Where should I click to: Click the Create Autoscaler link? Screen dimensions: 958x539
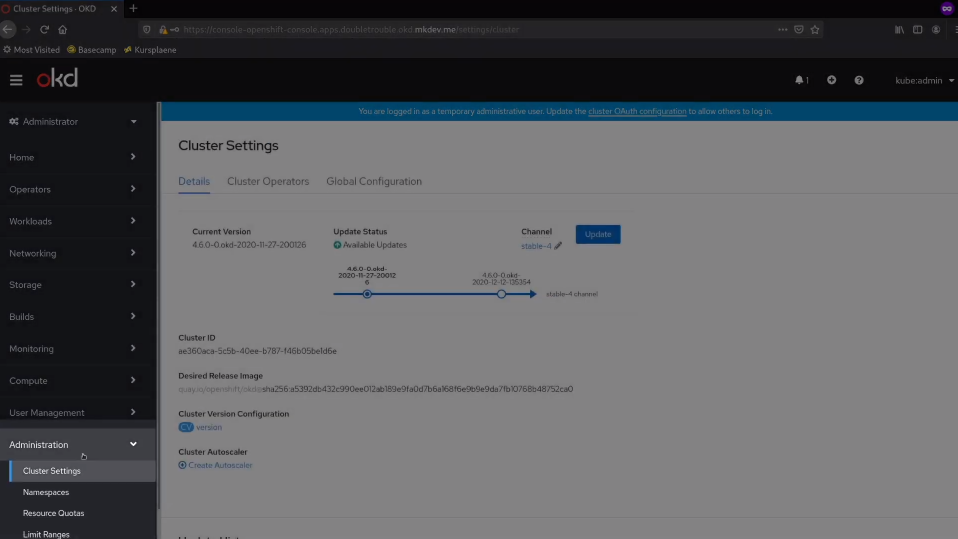[x=220, y=465]
